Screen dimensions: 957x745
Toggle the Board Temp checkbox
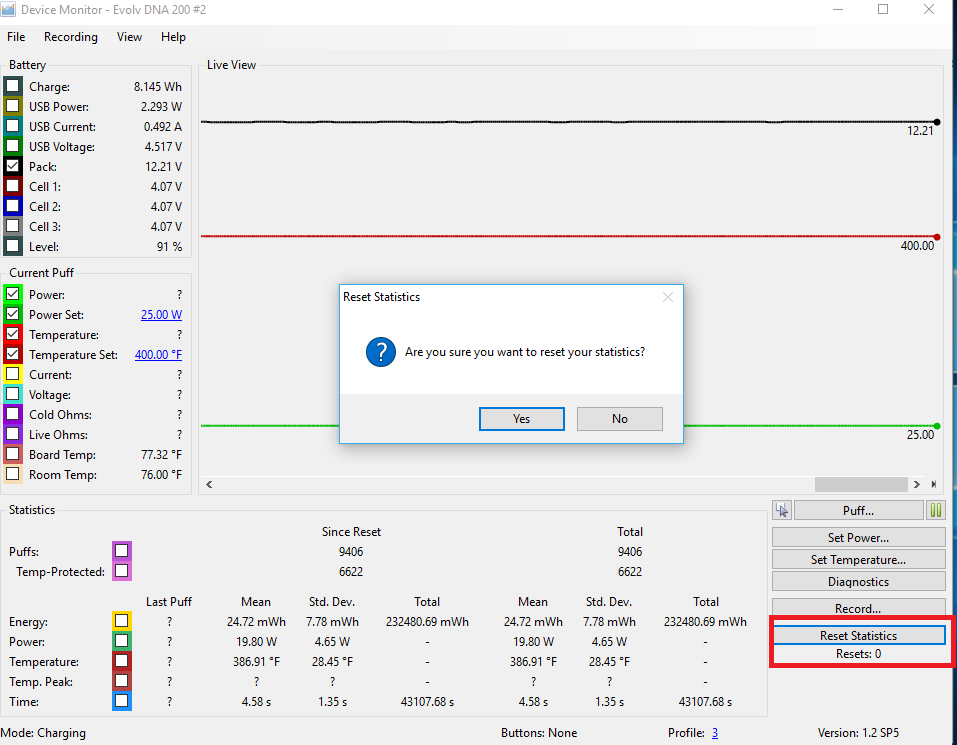[13, 455]
